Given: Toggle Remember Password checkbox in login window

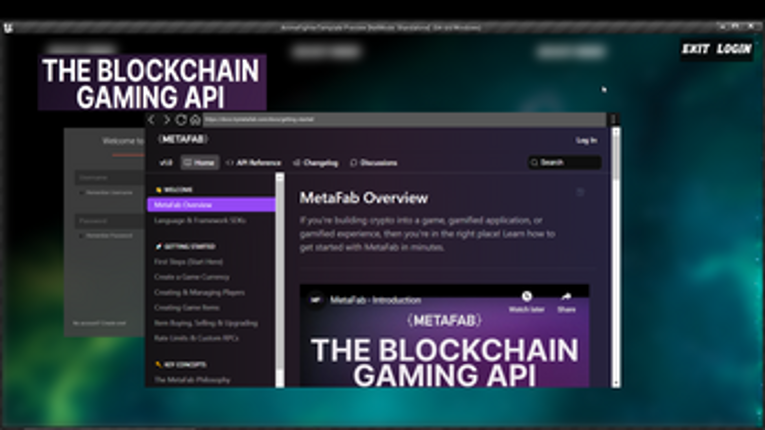Looking at the screenshot, I should tap(81, 236).
